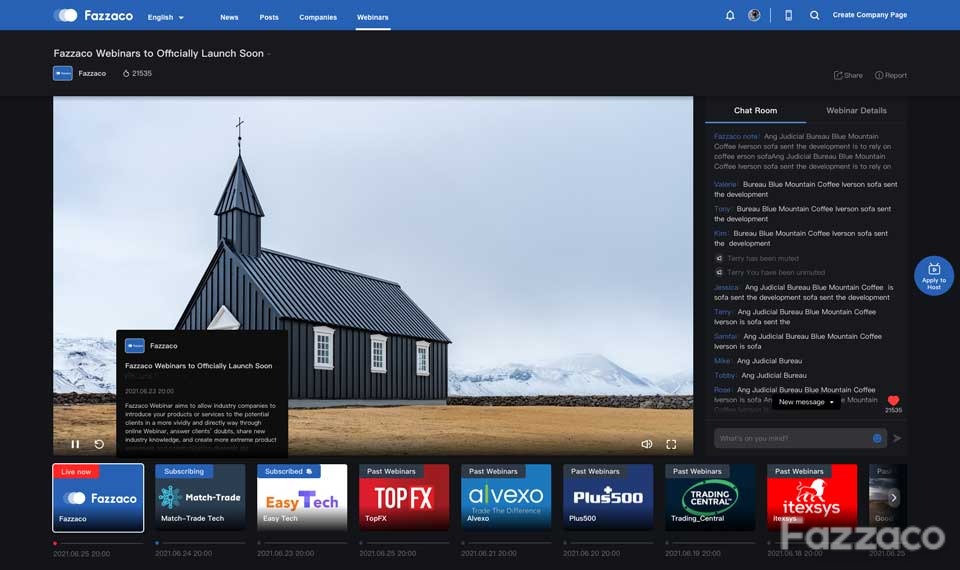The width and height of the screenshot is (960, 570).
Task: Click Mike's name in chat
Action: pos(723,361)
